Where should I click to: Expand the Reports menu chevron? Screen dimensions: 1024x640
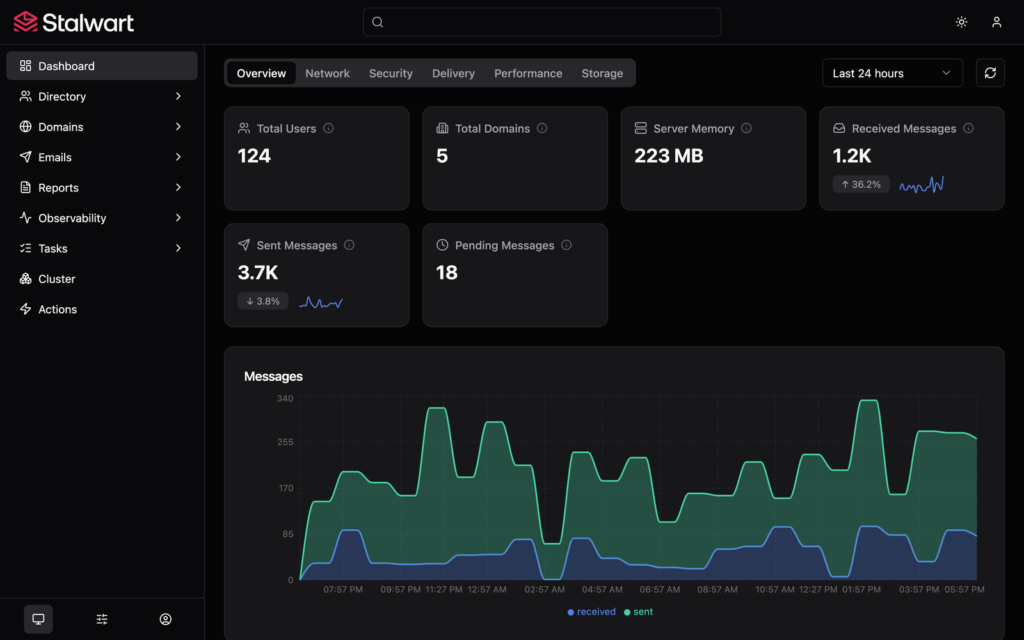[178, 187]
